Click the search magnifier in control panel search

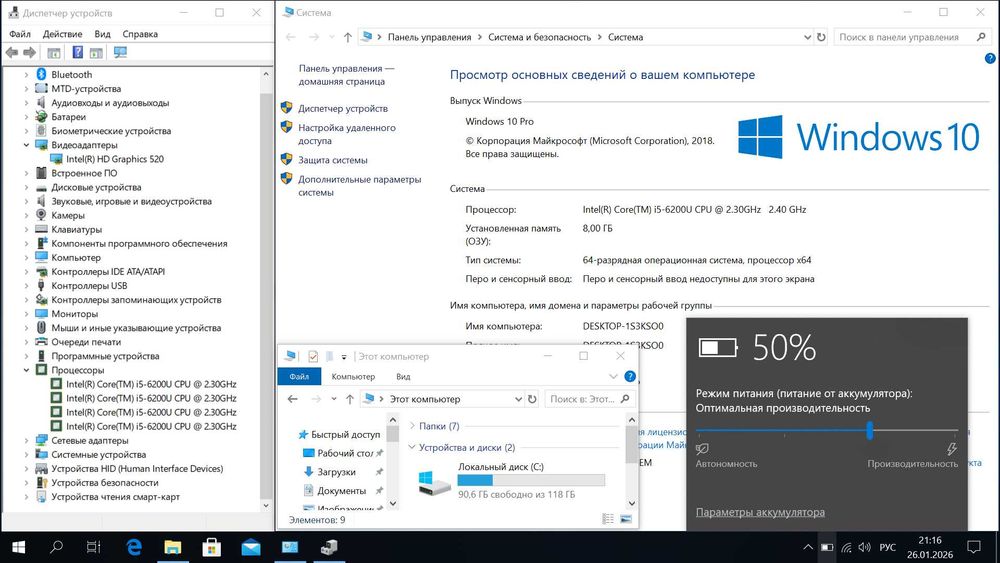[981, 37]
